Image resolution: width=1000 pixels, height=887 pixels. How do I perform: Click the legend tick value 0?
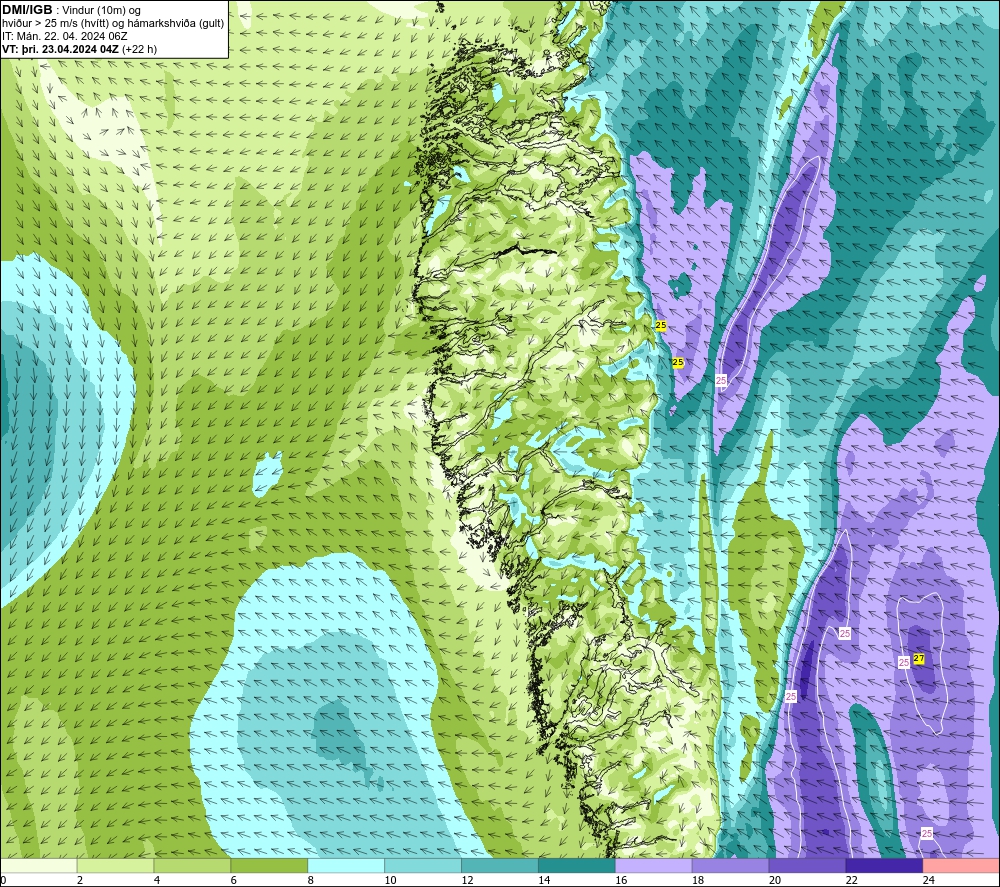click(3, 880)
